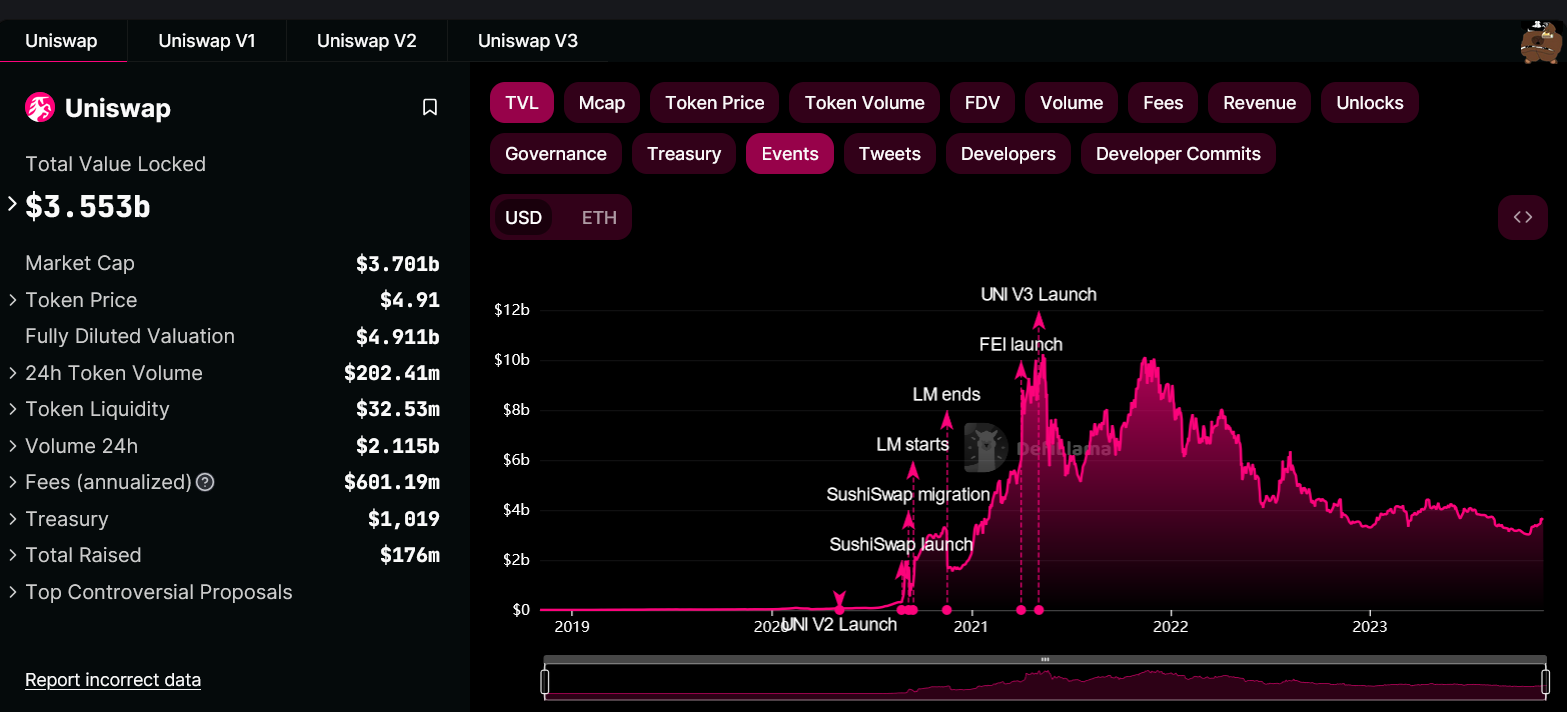Click the $3.553b TVL figure
1567x712 pixels.
[x=88, y=206]
